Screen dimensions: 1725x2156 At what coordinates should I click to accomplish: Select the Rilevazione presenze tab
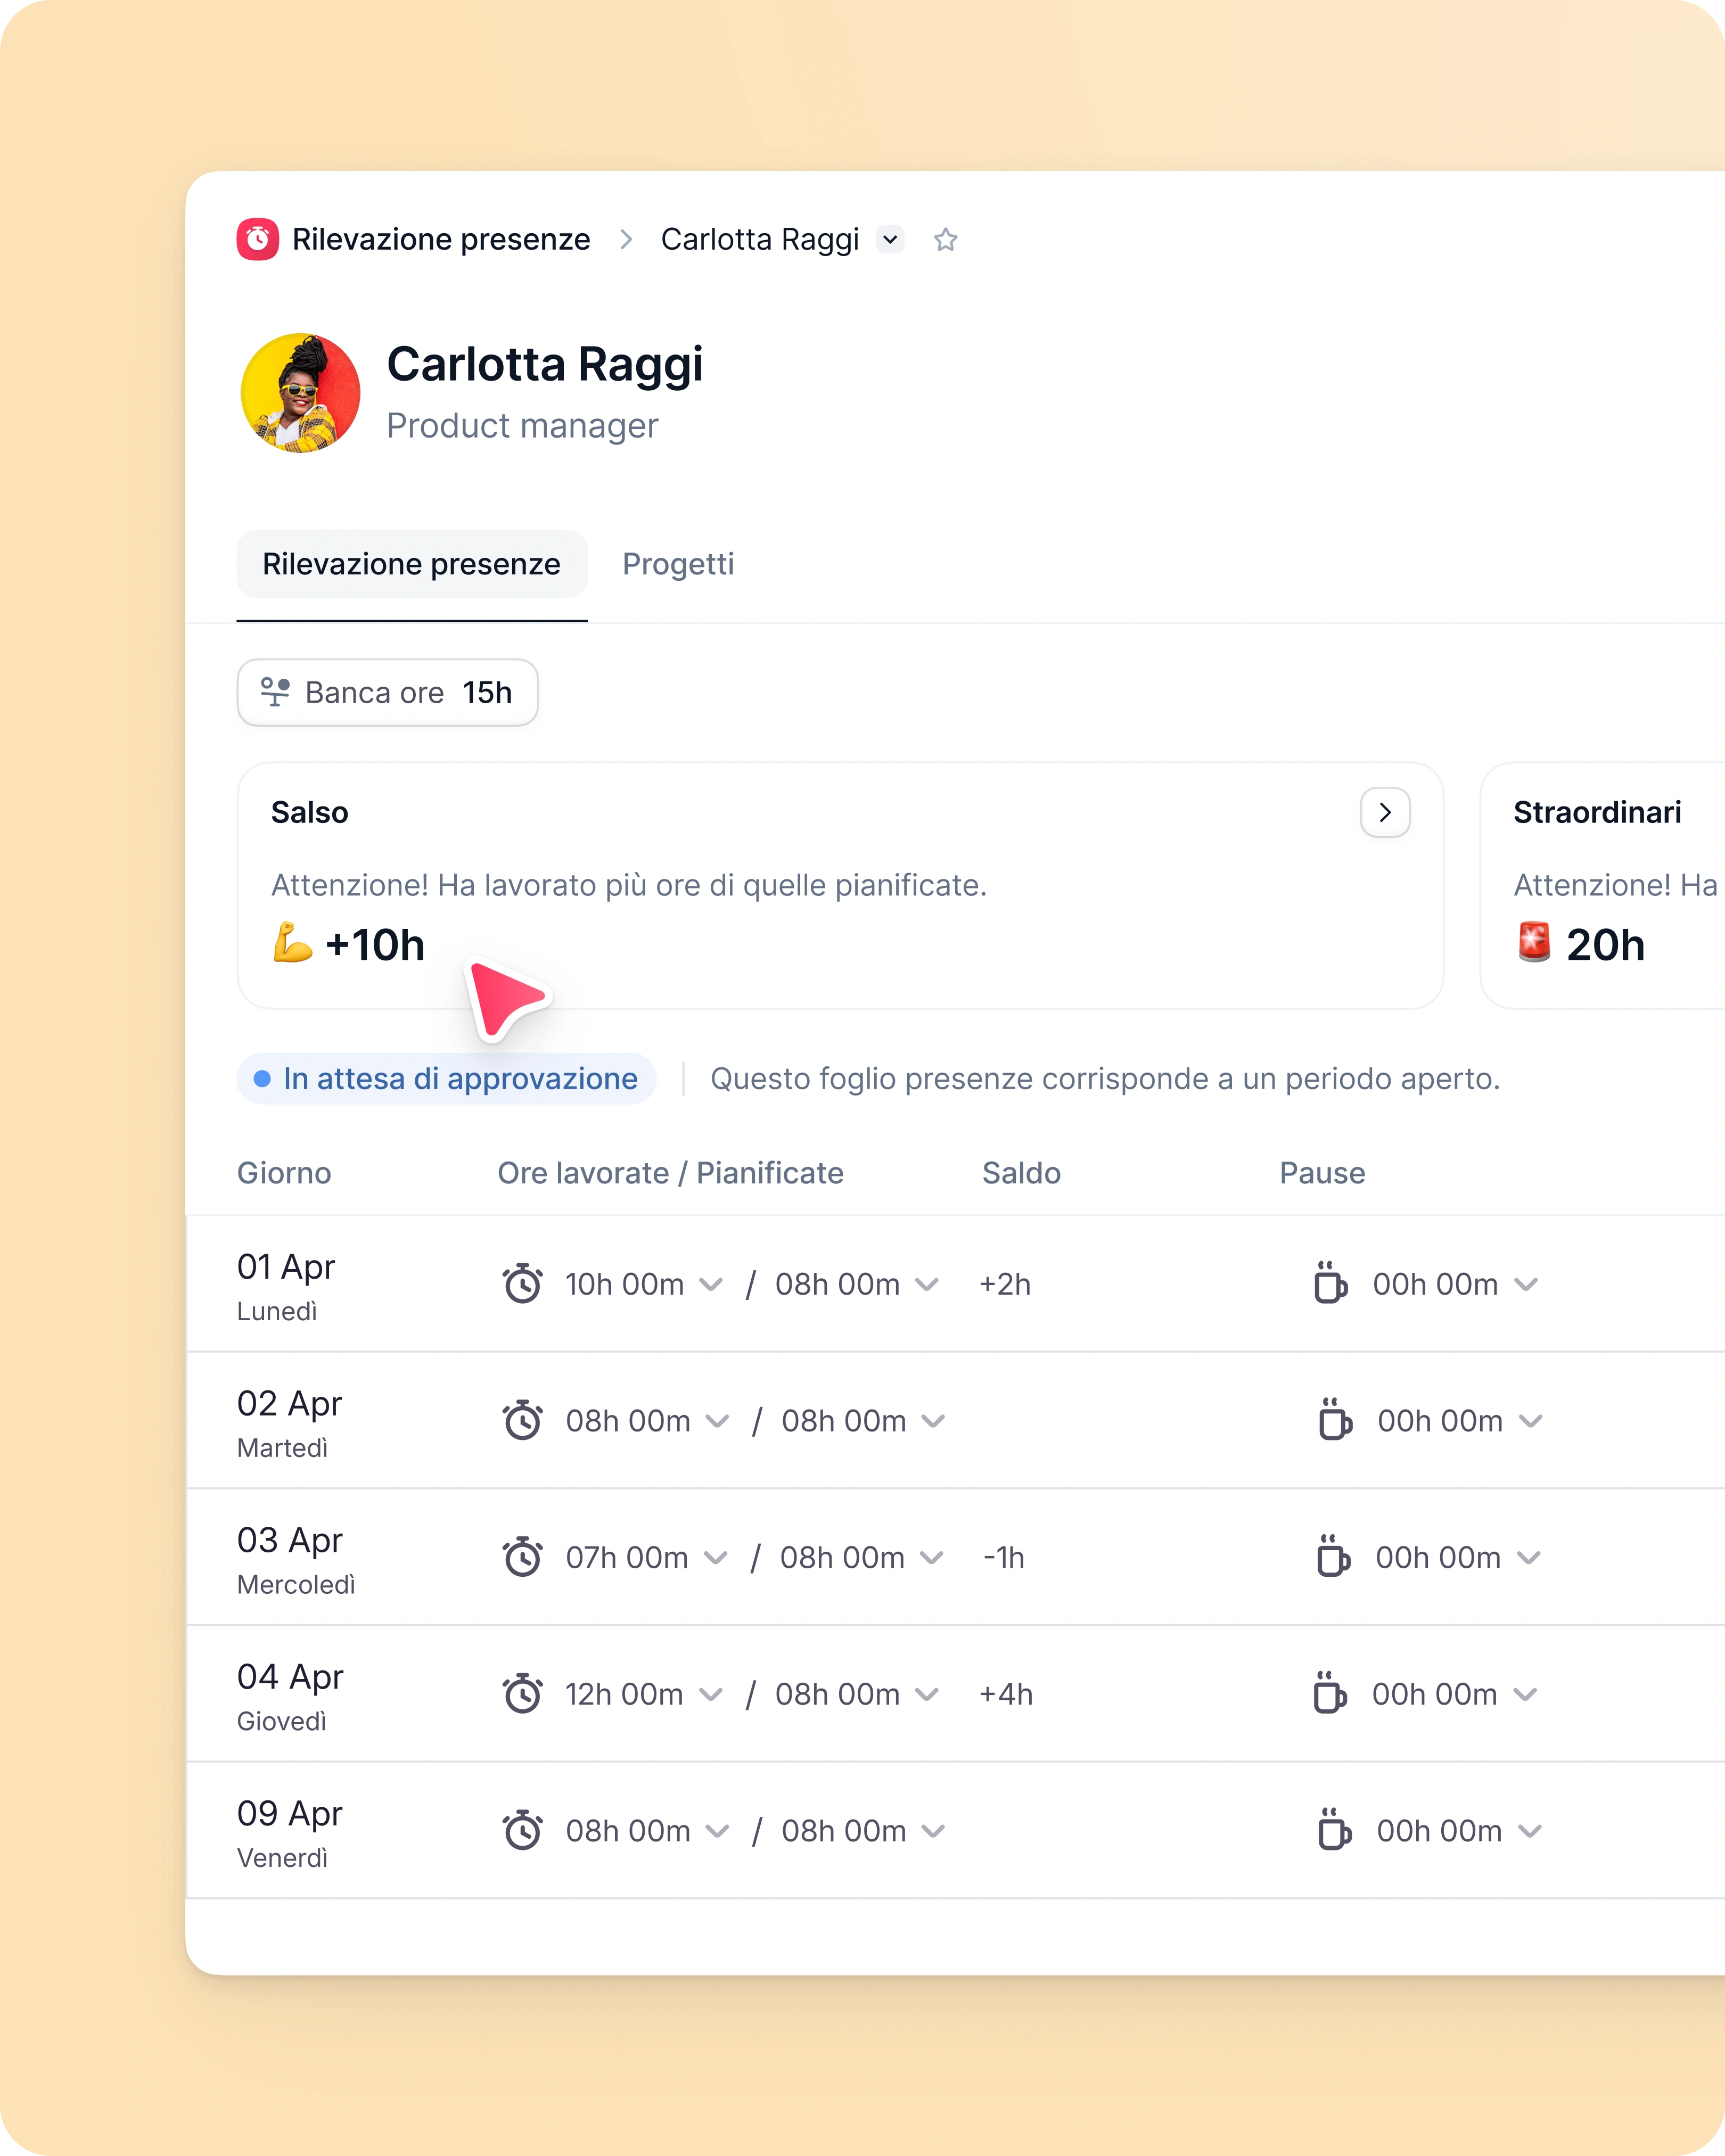pyautogui.click(x=411, y=564)
